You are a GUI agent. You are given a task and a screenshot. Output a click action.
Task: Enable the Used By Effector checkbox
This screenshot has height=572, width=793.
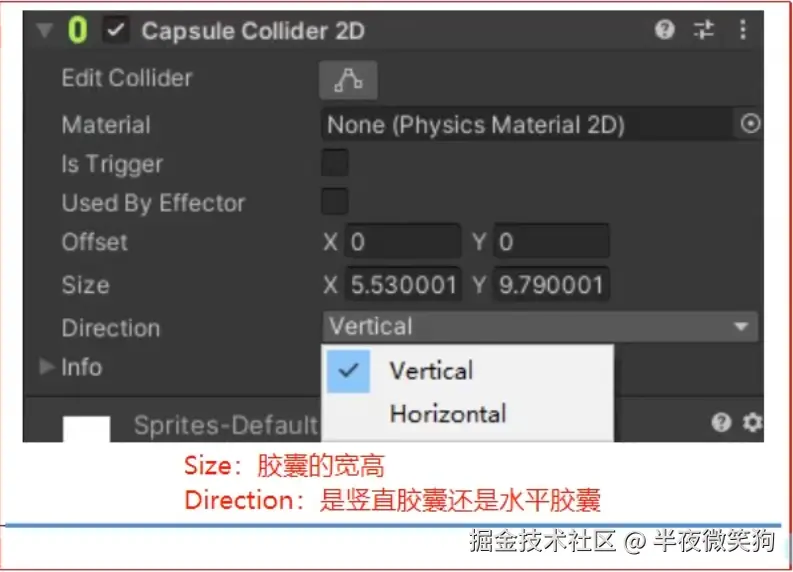[335, 202]
